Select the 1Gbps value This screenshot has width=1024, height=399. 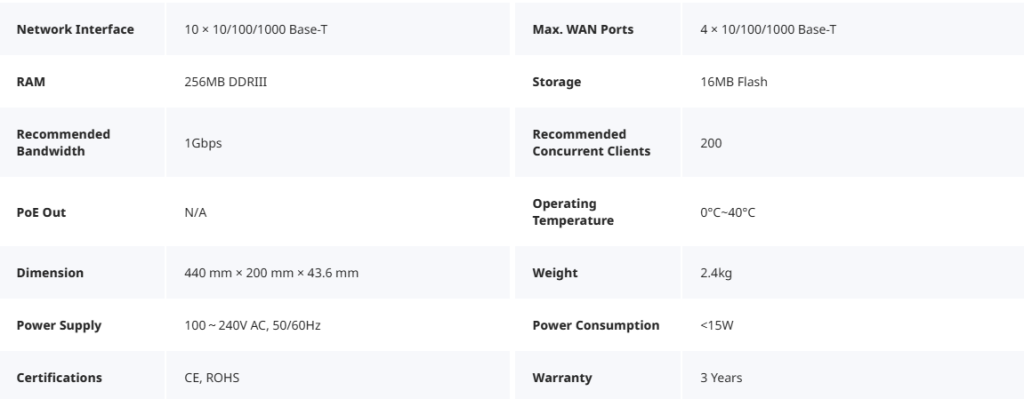coord(203,143)
